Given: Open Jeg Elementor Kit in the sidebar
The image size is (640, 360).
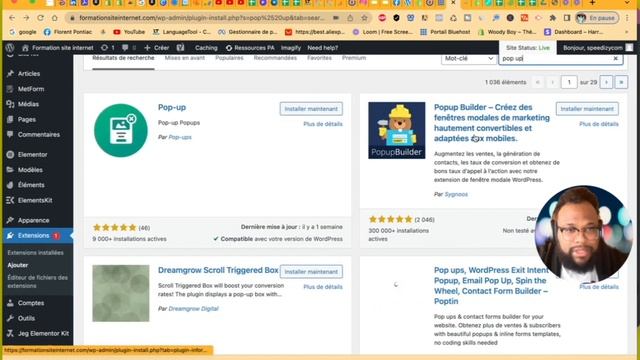Looking at the screenshot, I should point(43,333).
